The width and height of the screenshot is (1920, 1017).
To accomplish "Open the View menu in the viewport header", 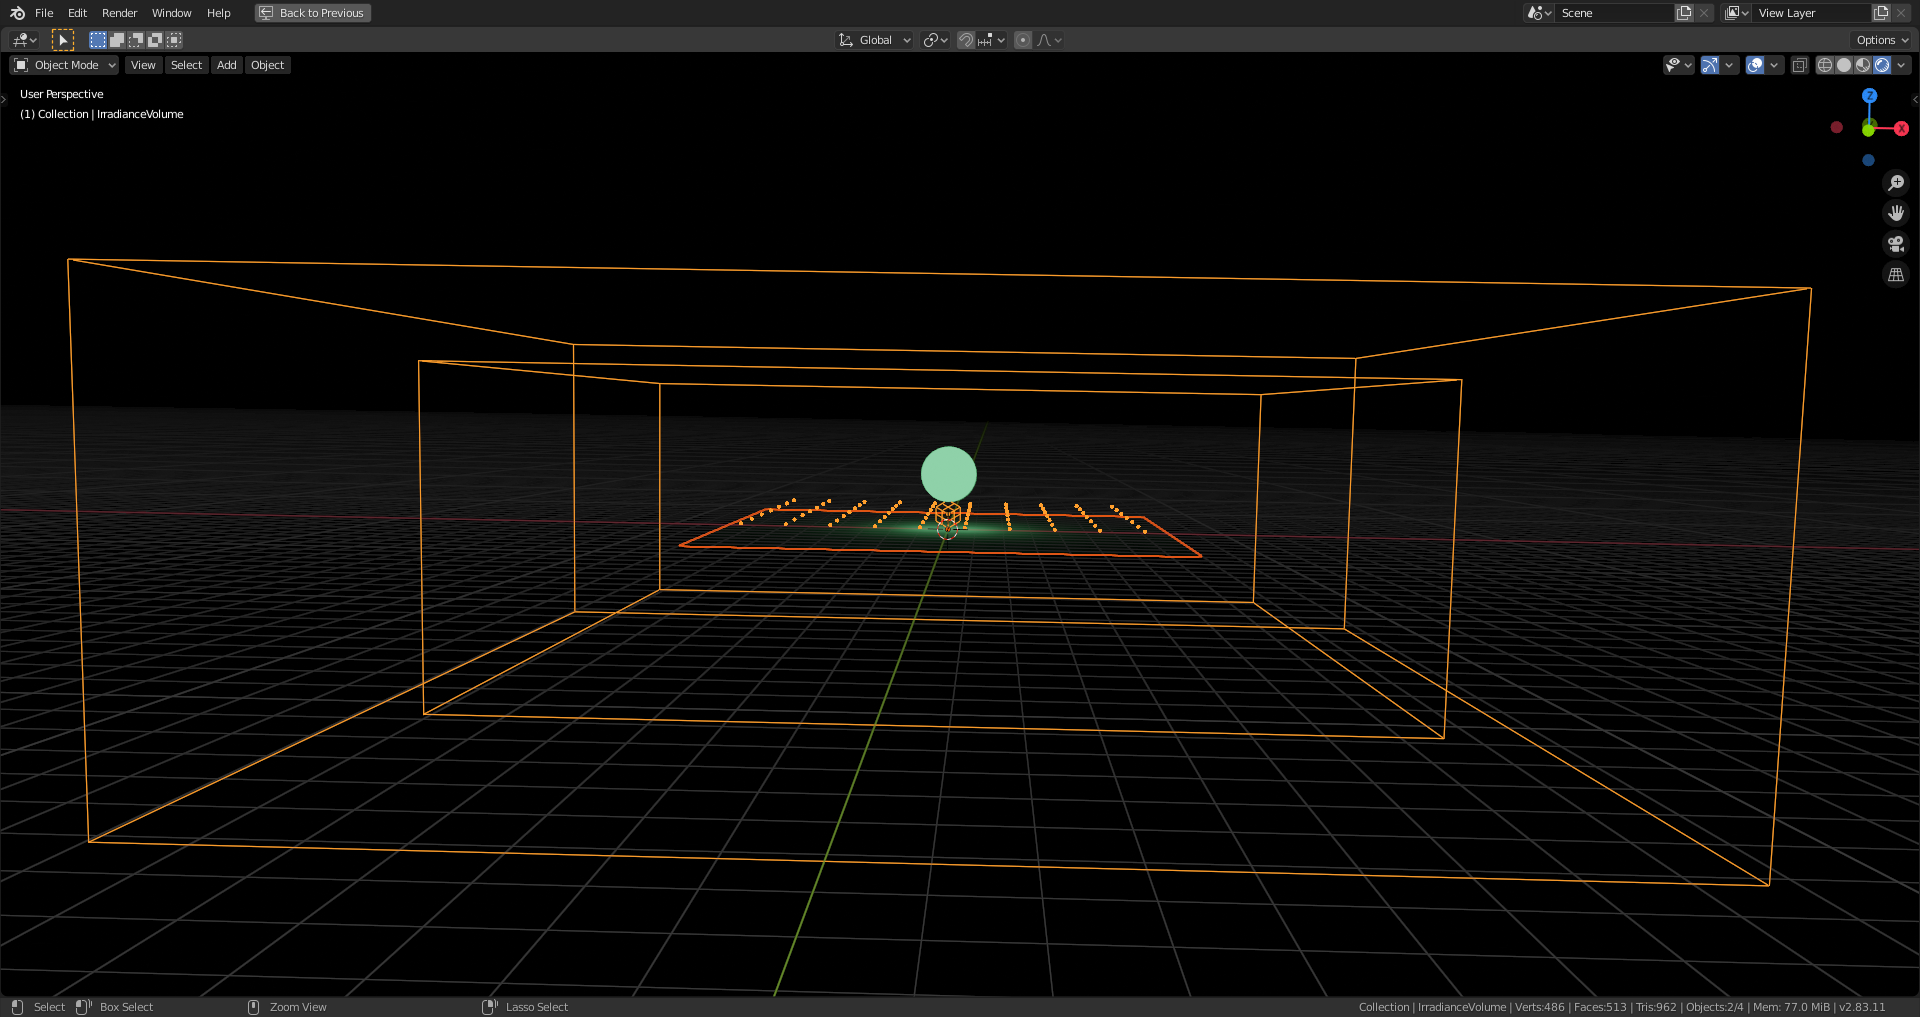I will pos(143,64).
